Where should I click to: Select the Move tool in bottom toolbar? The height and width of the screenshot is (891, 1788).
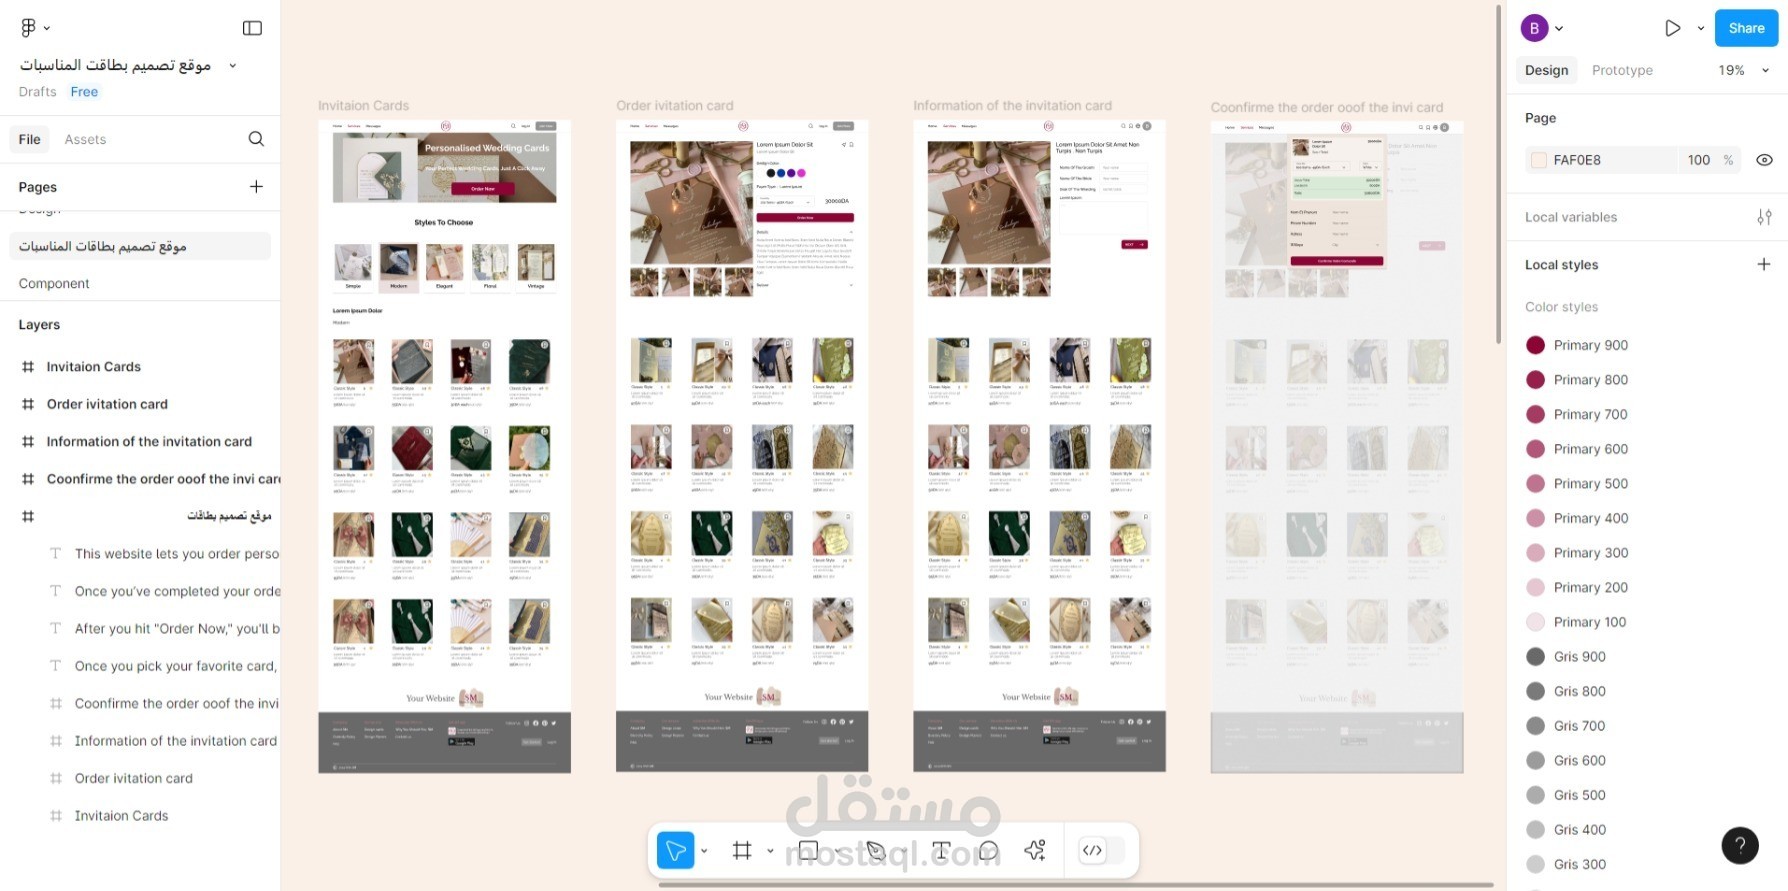pos(676,850)
